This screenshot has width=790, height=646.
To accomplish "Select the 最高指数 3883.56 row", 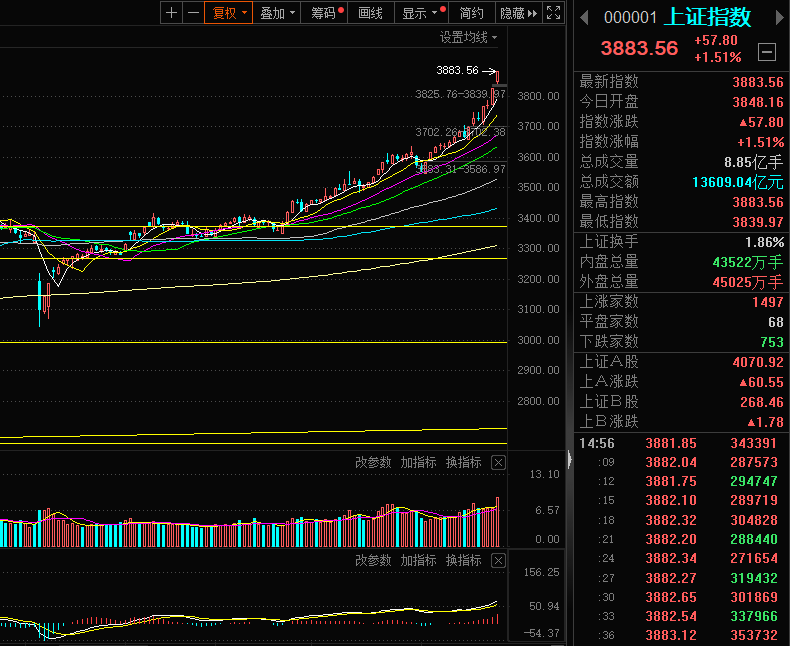I will (x=681, y=202).
